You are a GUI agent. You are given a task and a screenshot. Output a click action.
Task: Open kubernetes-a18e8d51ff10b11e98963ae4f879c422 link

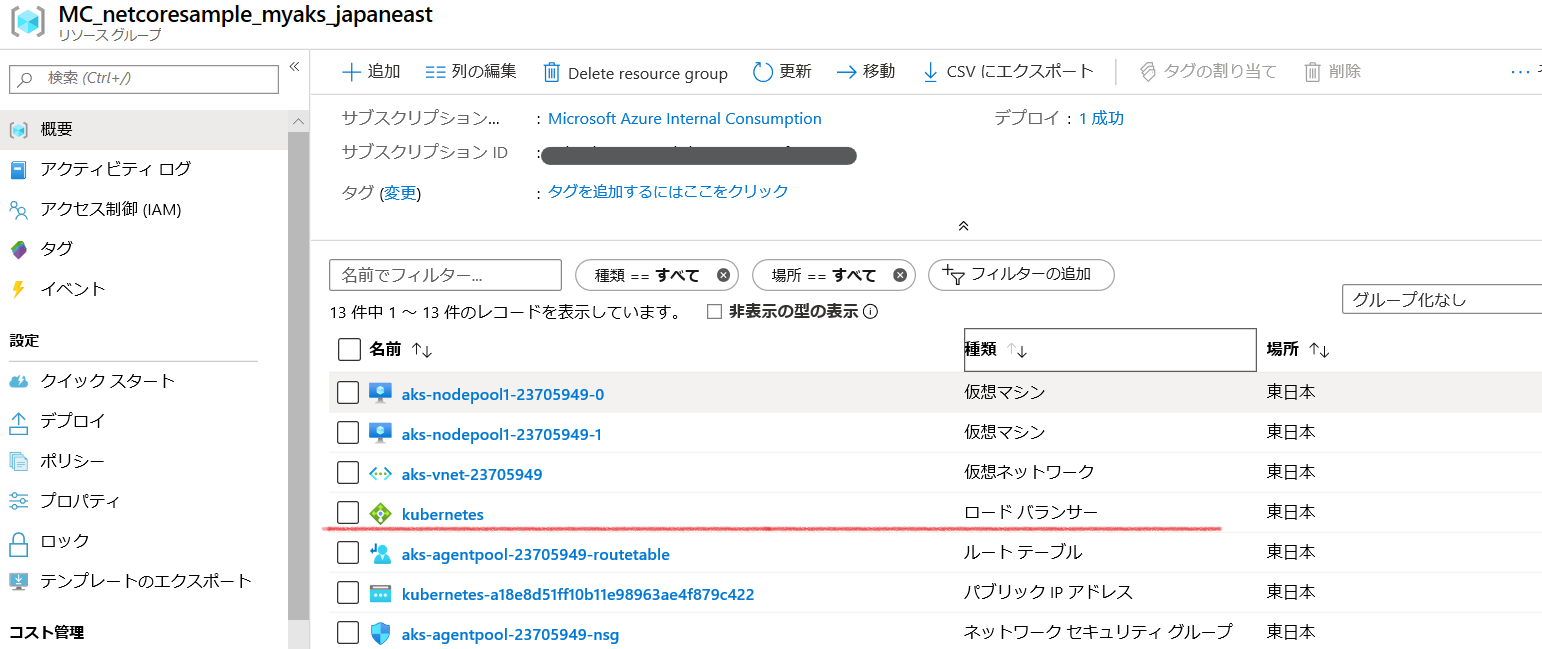tap(578, 594)
